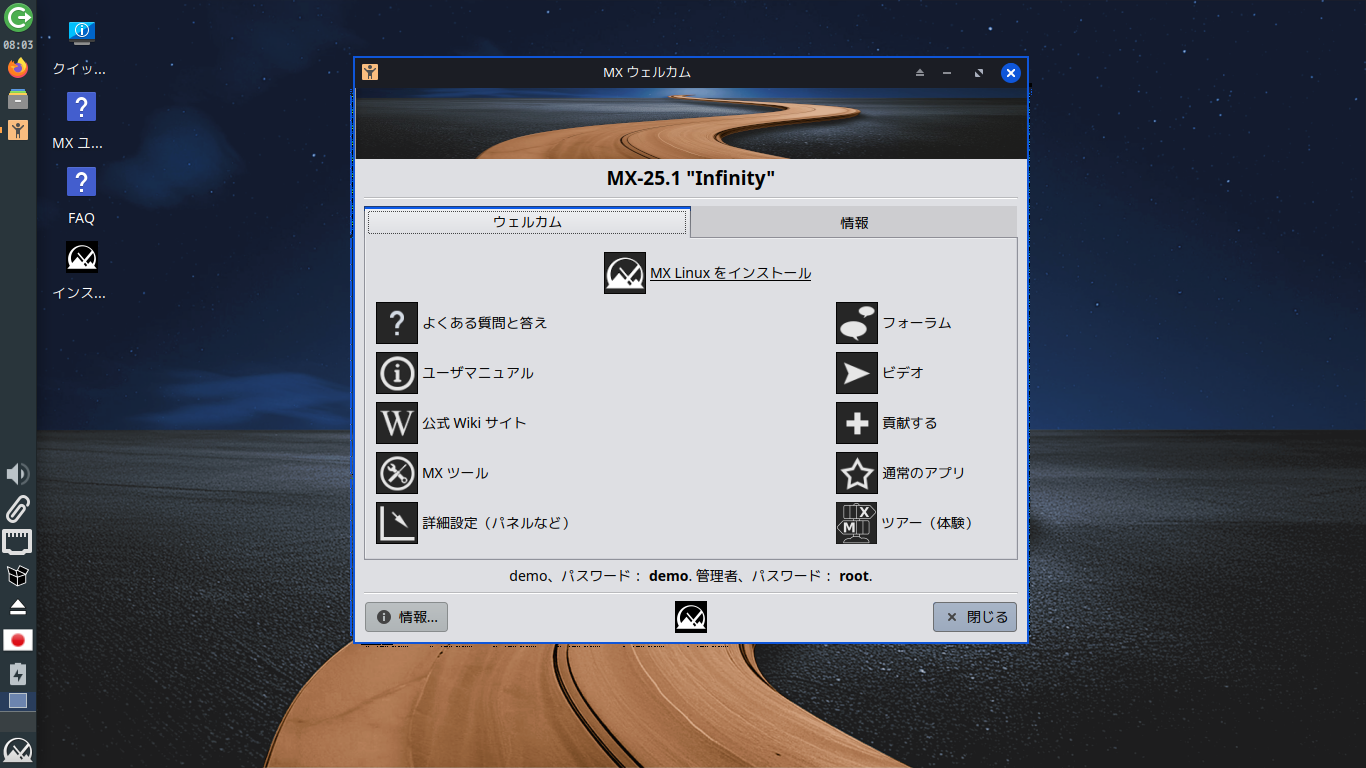Start the ツアー（体験） tour
Image resolution: width=1366 pixels, height=768 pixels.
905,523
